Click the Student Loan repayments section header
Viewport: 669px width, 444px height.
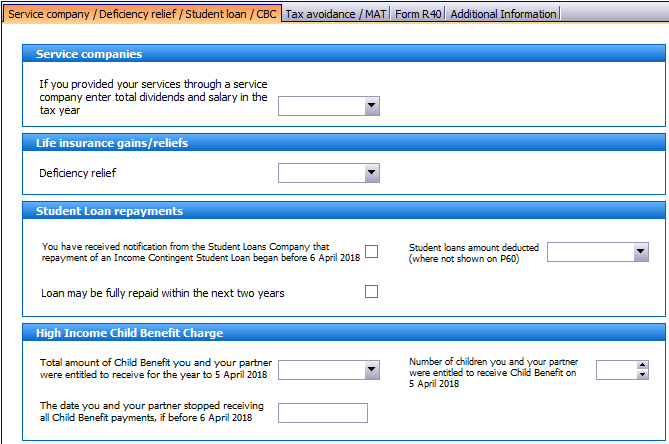click(344, 211)
